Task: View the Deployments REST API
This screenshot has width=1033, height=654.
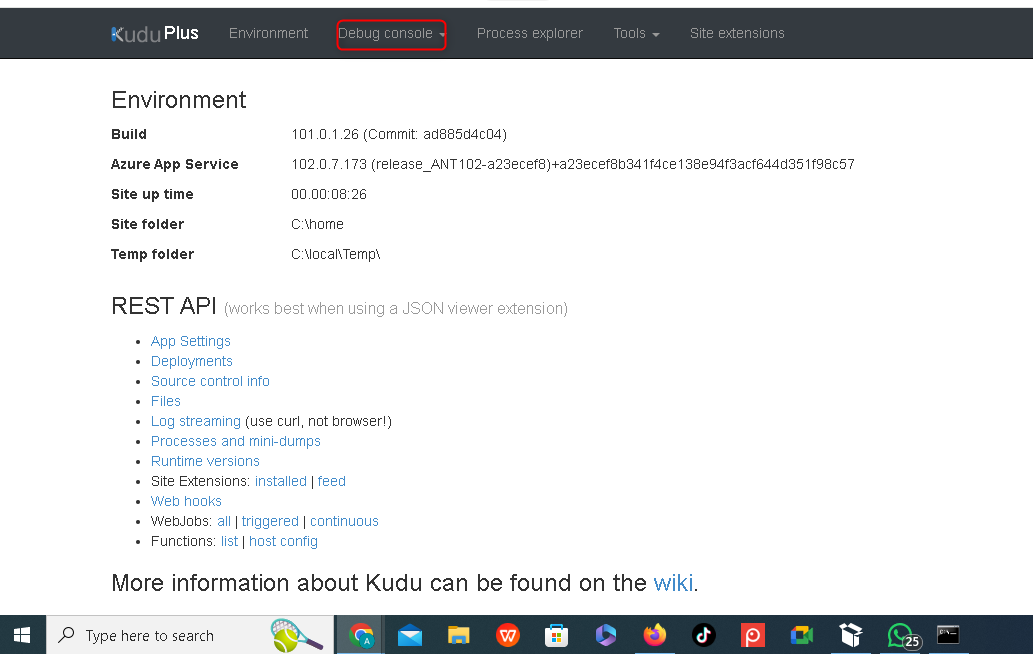Action: 191,361
